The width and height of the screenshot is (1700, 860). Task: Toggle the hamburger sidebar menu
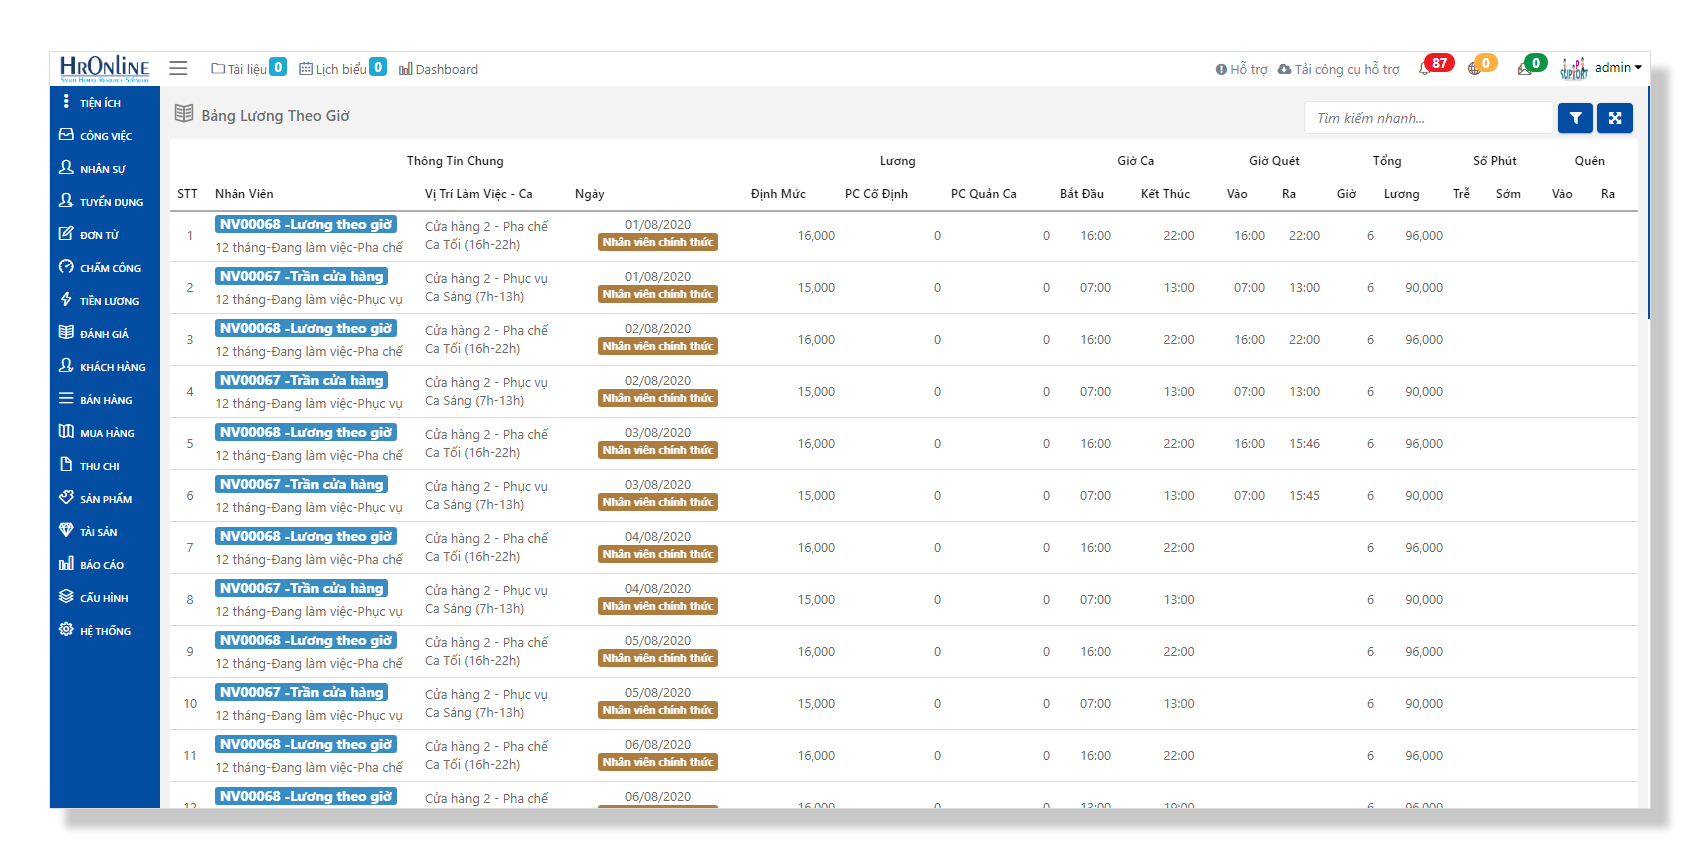tap(178, 68)
